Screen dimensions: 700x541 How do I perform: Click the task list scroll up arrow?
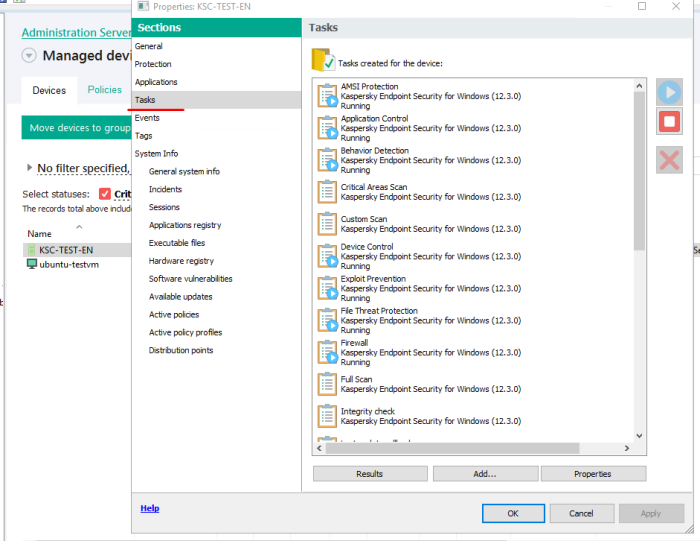tap(639, 85)
